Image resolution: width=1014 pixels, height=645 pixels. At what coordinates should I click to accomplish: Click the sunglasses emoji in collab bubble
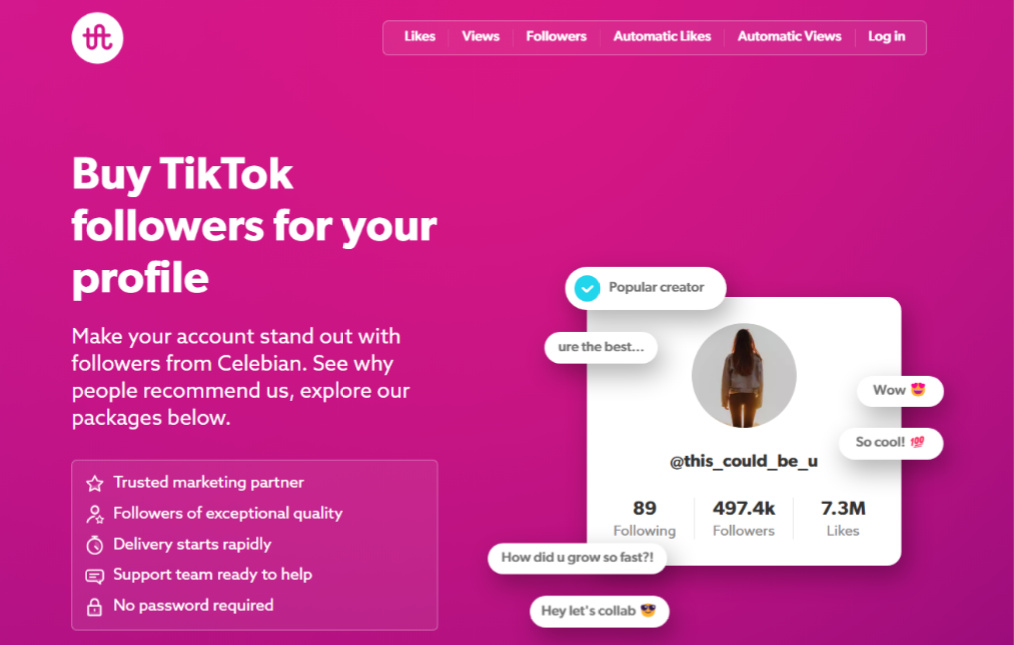pos(647,610)
